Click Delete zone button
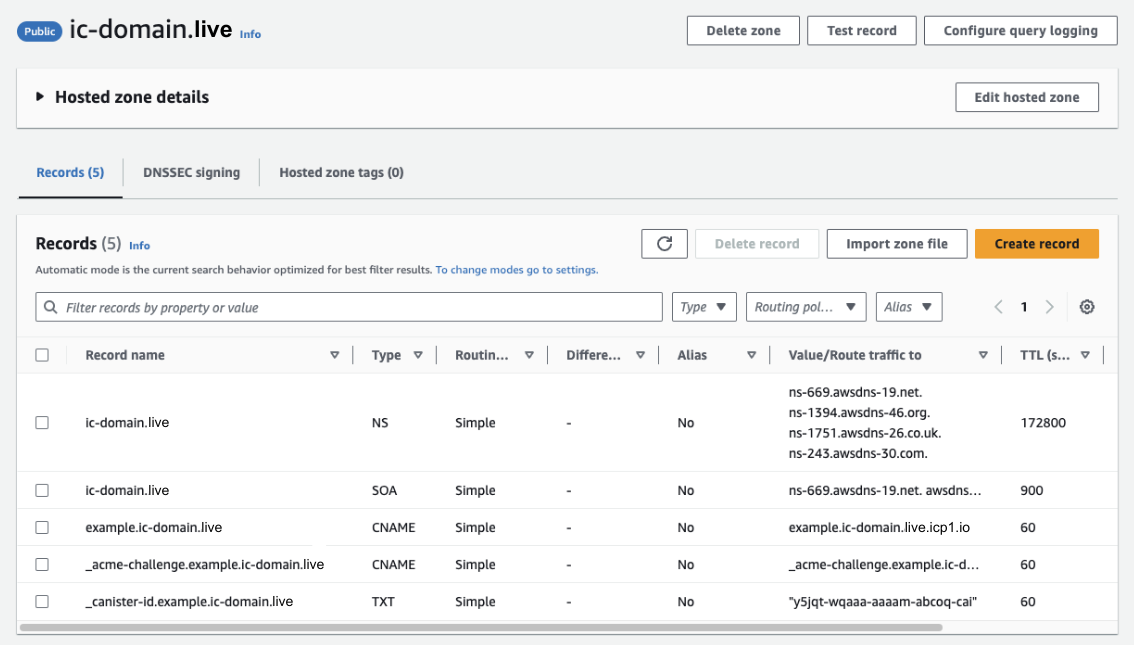The height and width of the screenshot is (645, 1134). (x=743, y=30)
